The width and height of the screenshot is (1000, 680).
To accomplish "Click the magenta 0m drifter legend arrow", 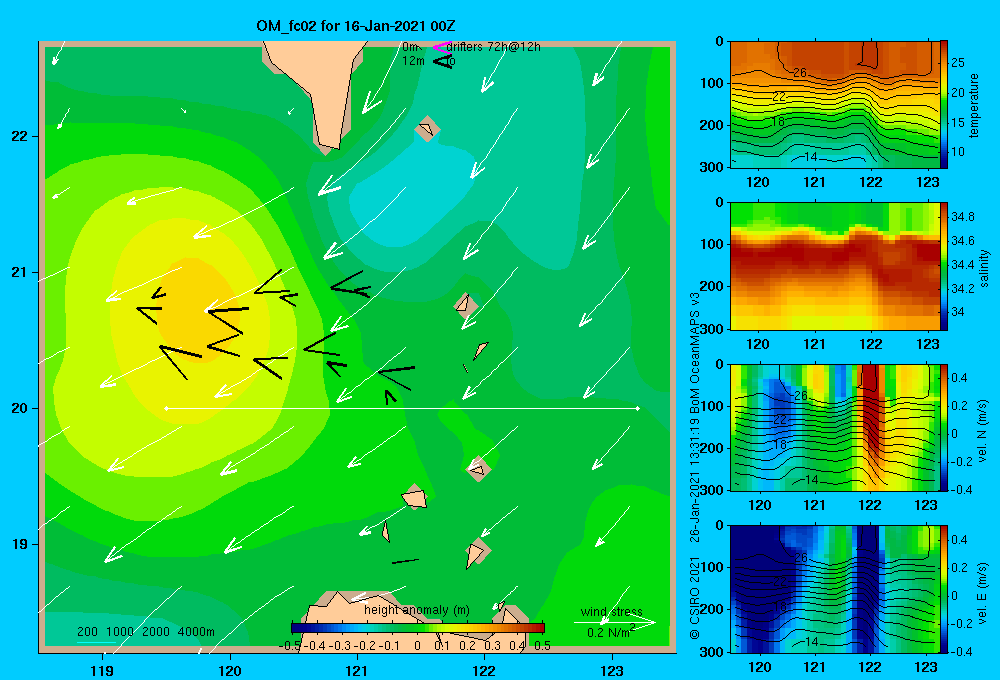I will 442,47.
